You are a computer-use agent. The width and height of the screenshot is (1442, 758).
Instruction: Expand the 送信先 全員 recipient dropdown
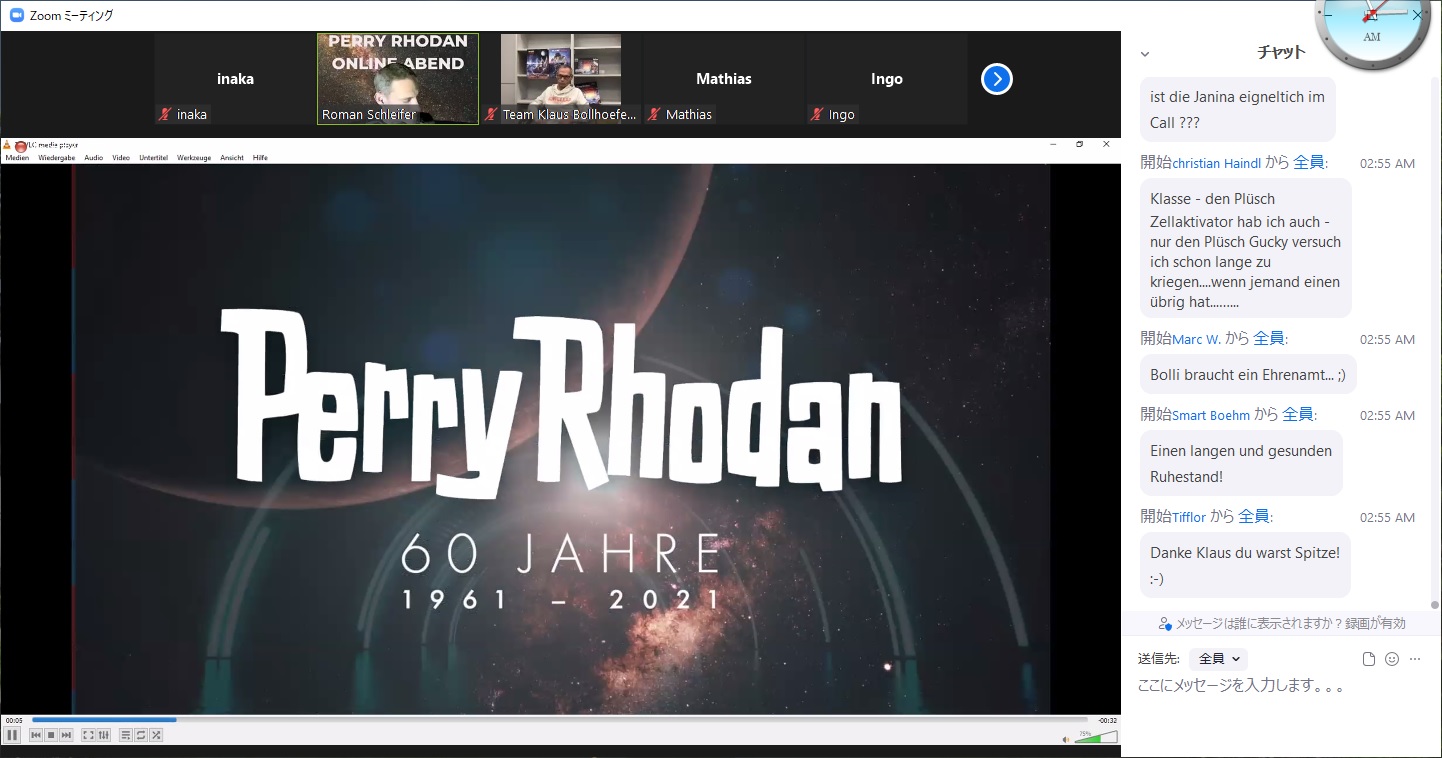coord(1219,659)
